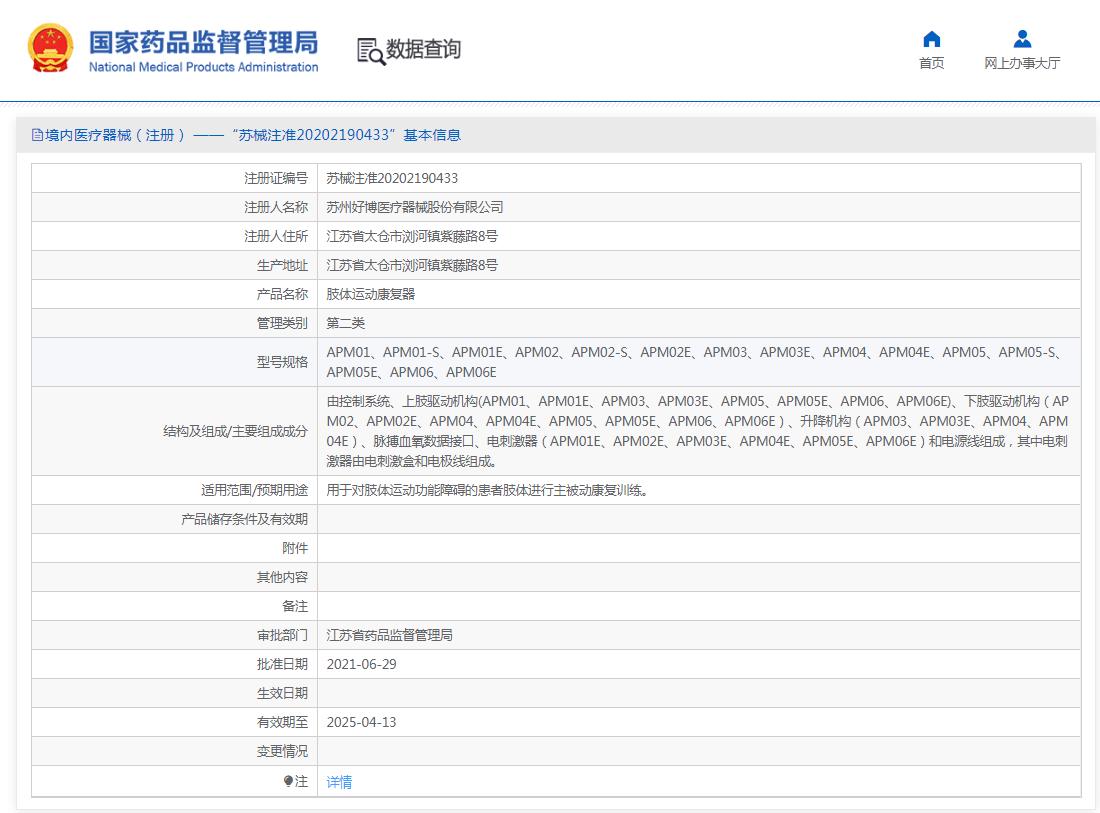The width and height of the screenshot is (1100, 813).
Task: Select the 适用范围/预期用途 description value
Action: tap(487, 490)
